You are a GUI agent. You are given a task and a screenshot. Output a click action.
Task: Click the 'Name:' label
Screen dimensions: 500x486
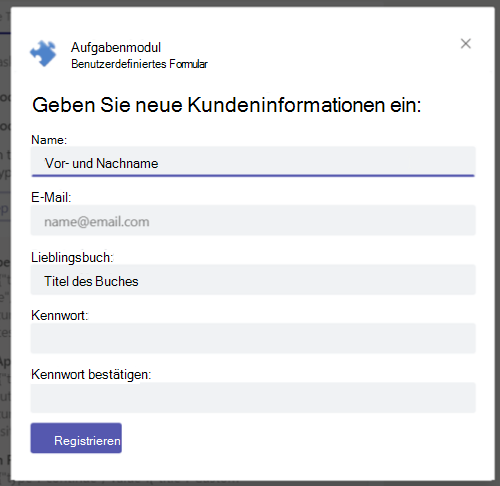point(49,140)
